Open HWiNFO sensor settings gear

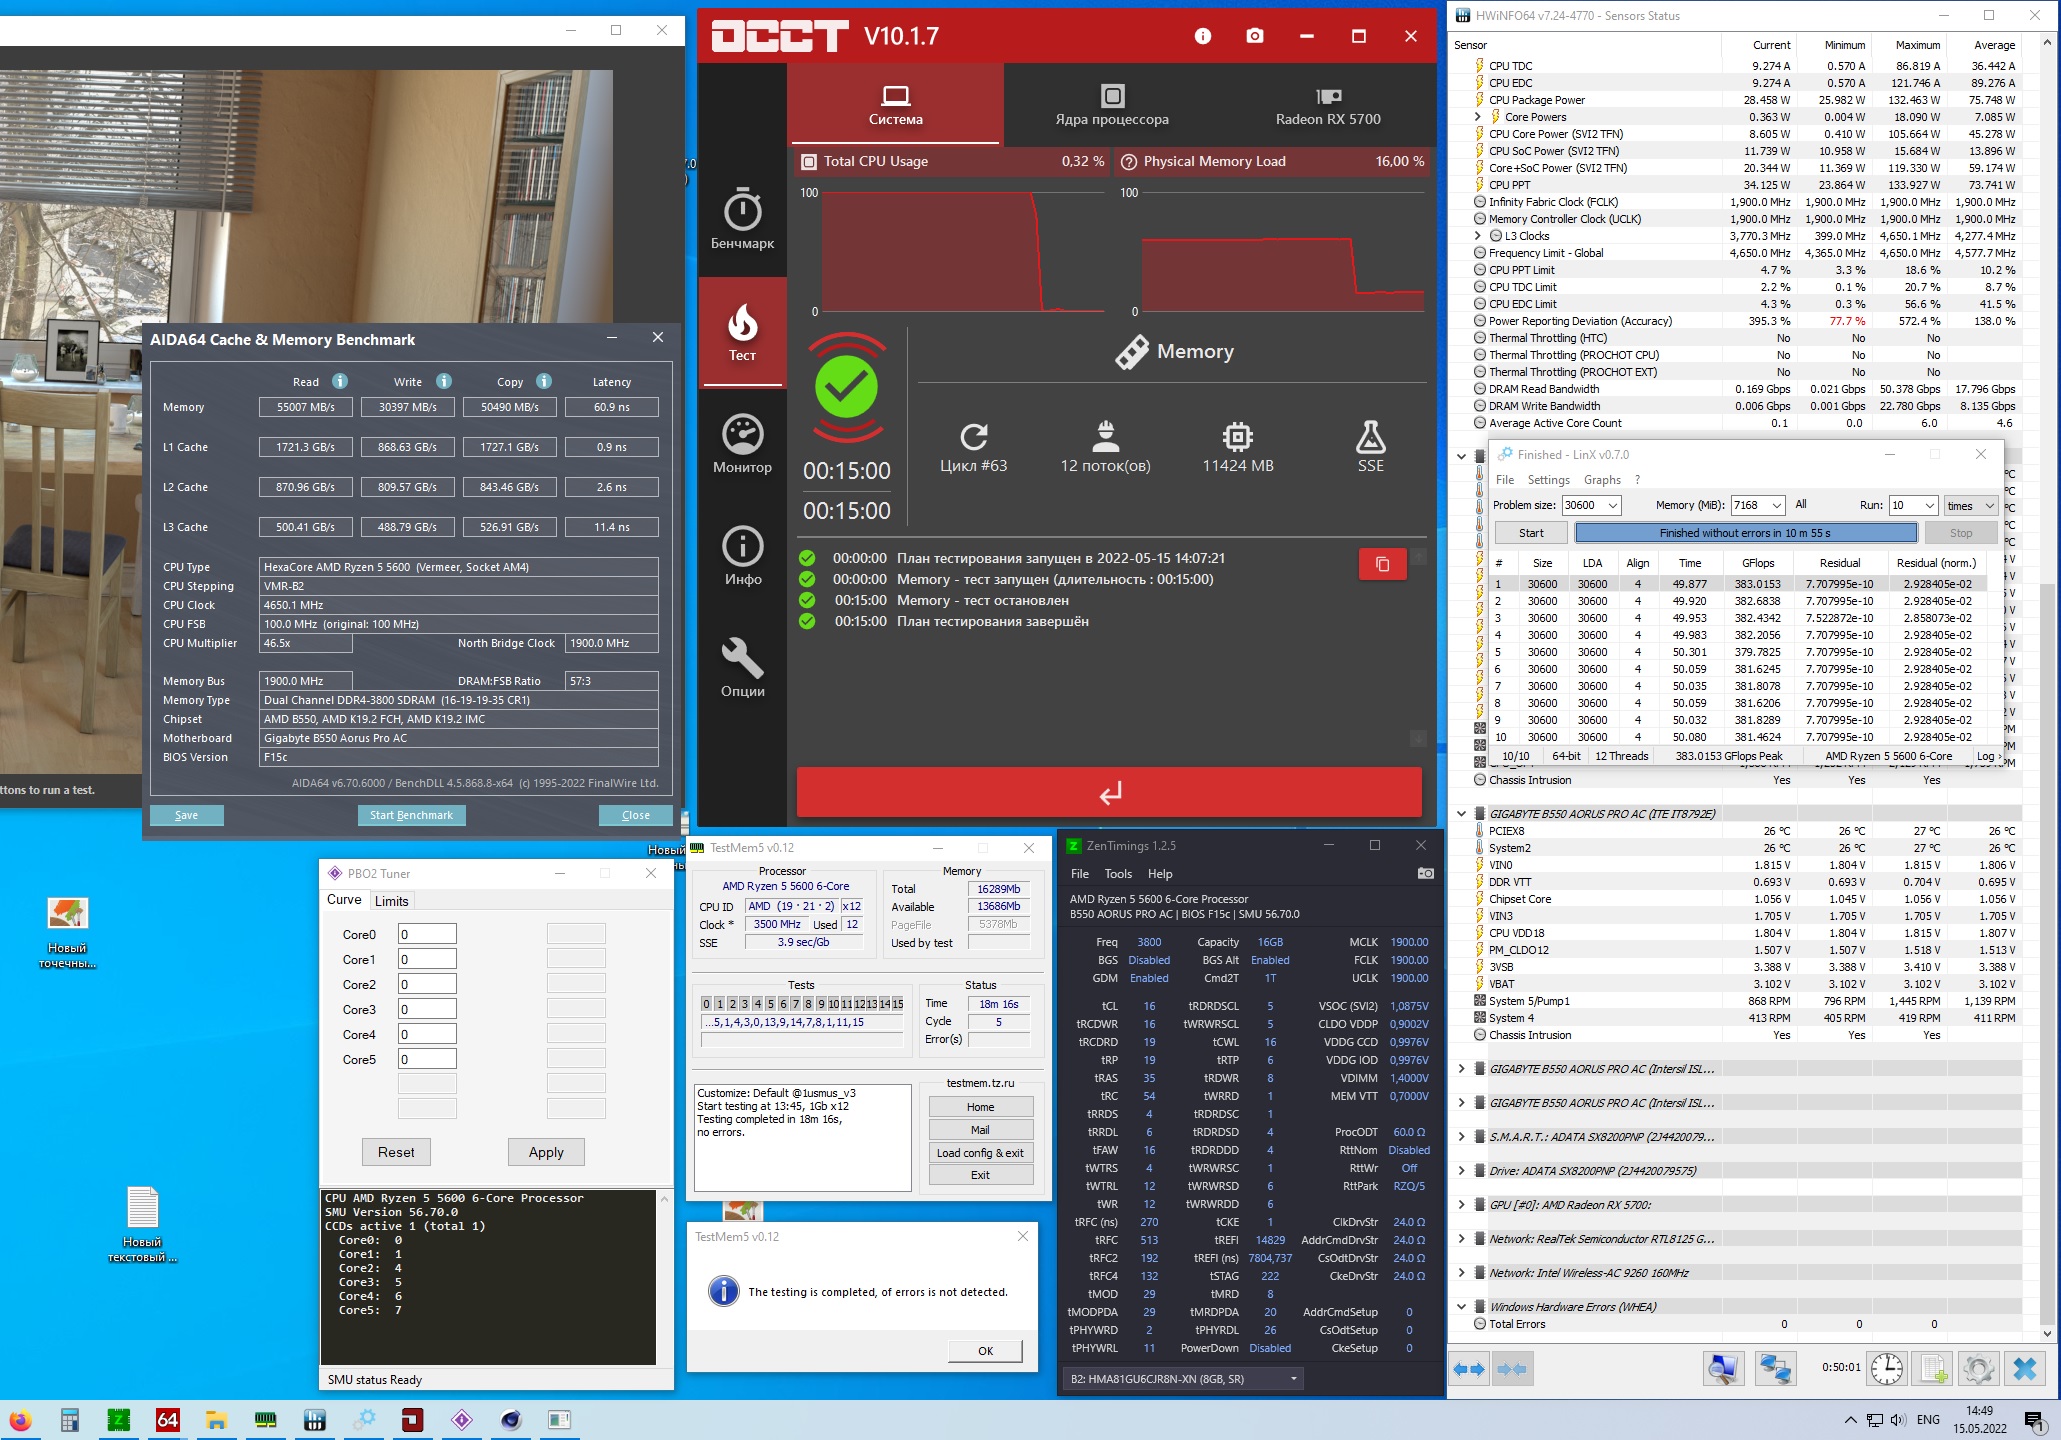1977,1369
